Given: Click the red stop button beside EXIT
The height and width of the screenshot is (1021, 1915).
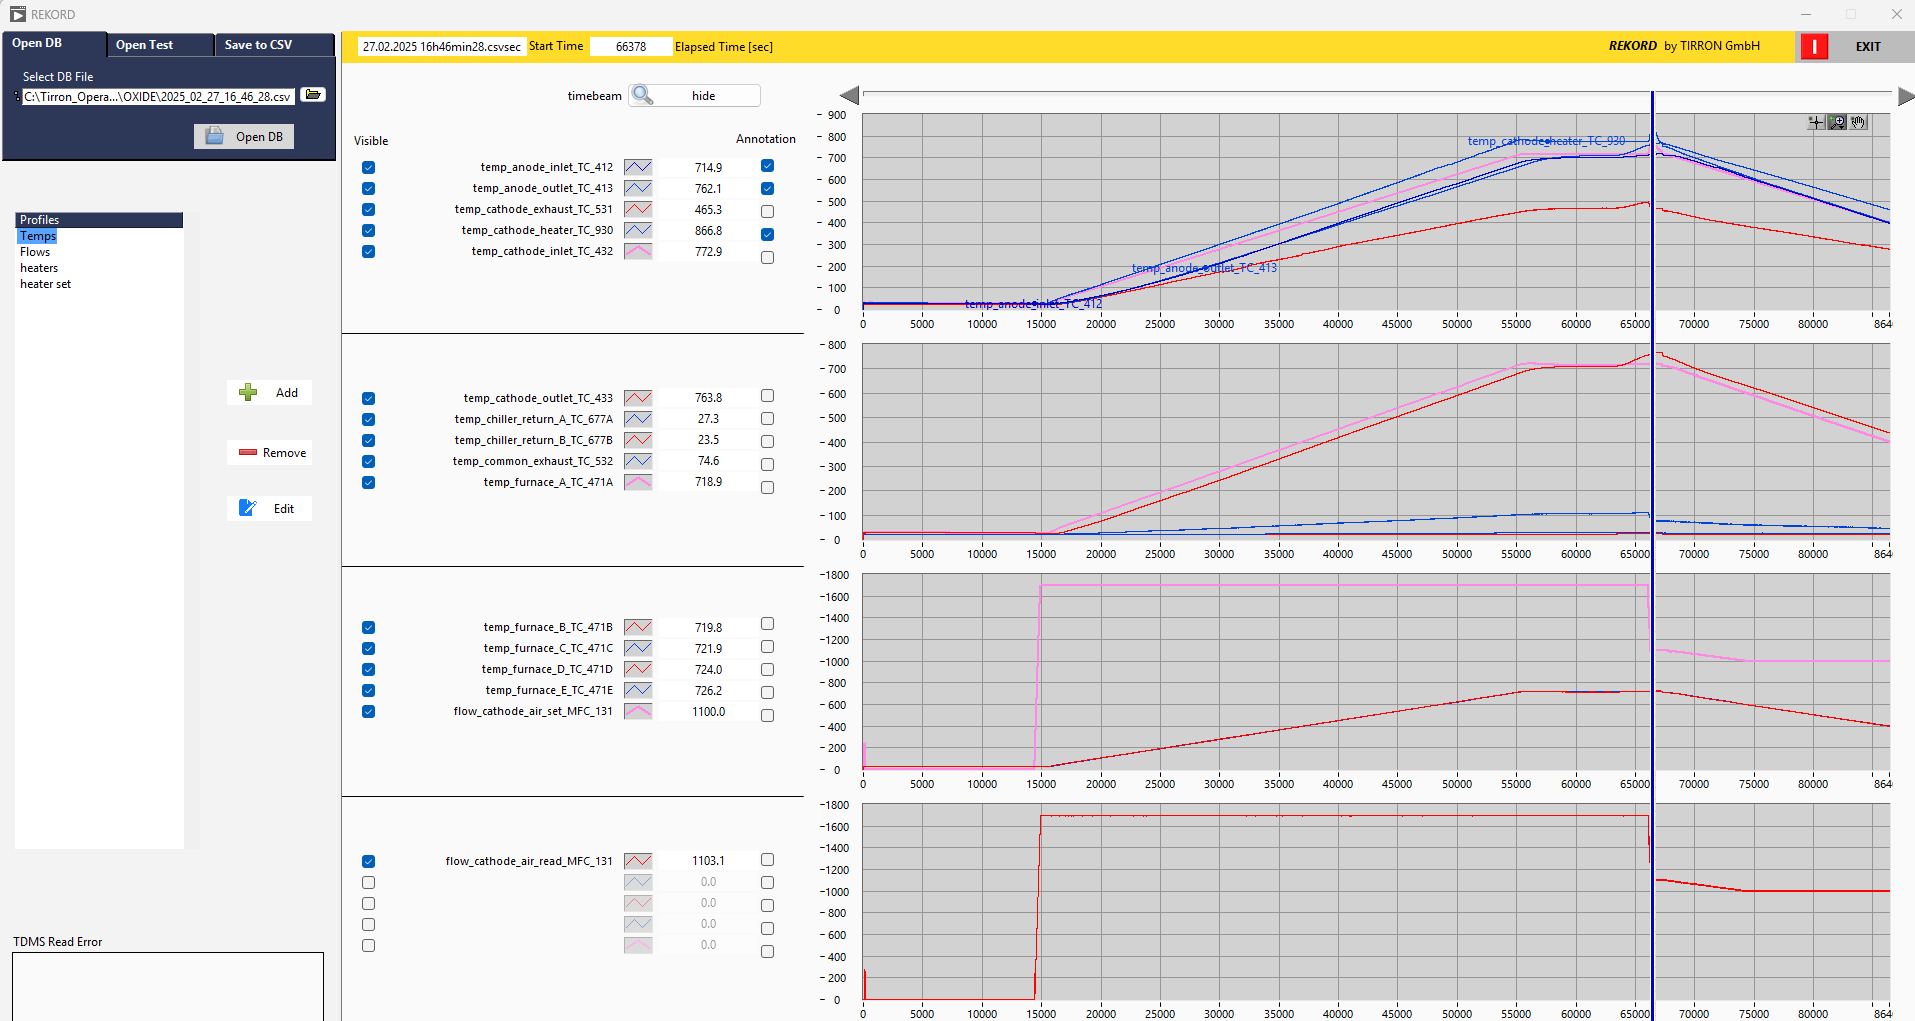Looking at the screenshot, I should 1813,47.
